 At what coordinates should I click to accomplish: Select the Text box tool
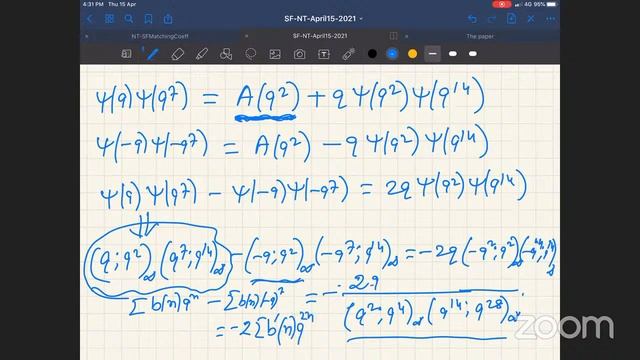[x=324, y=54]
